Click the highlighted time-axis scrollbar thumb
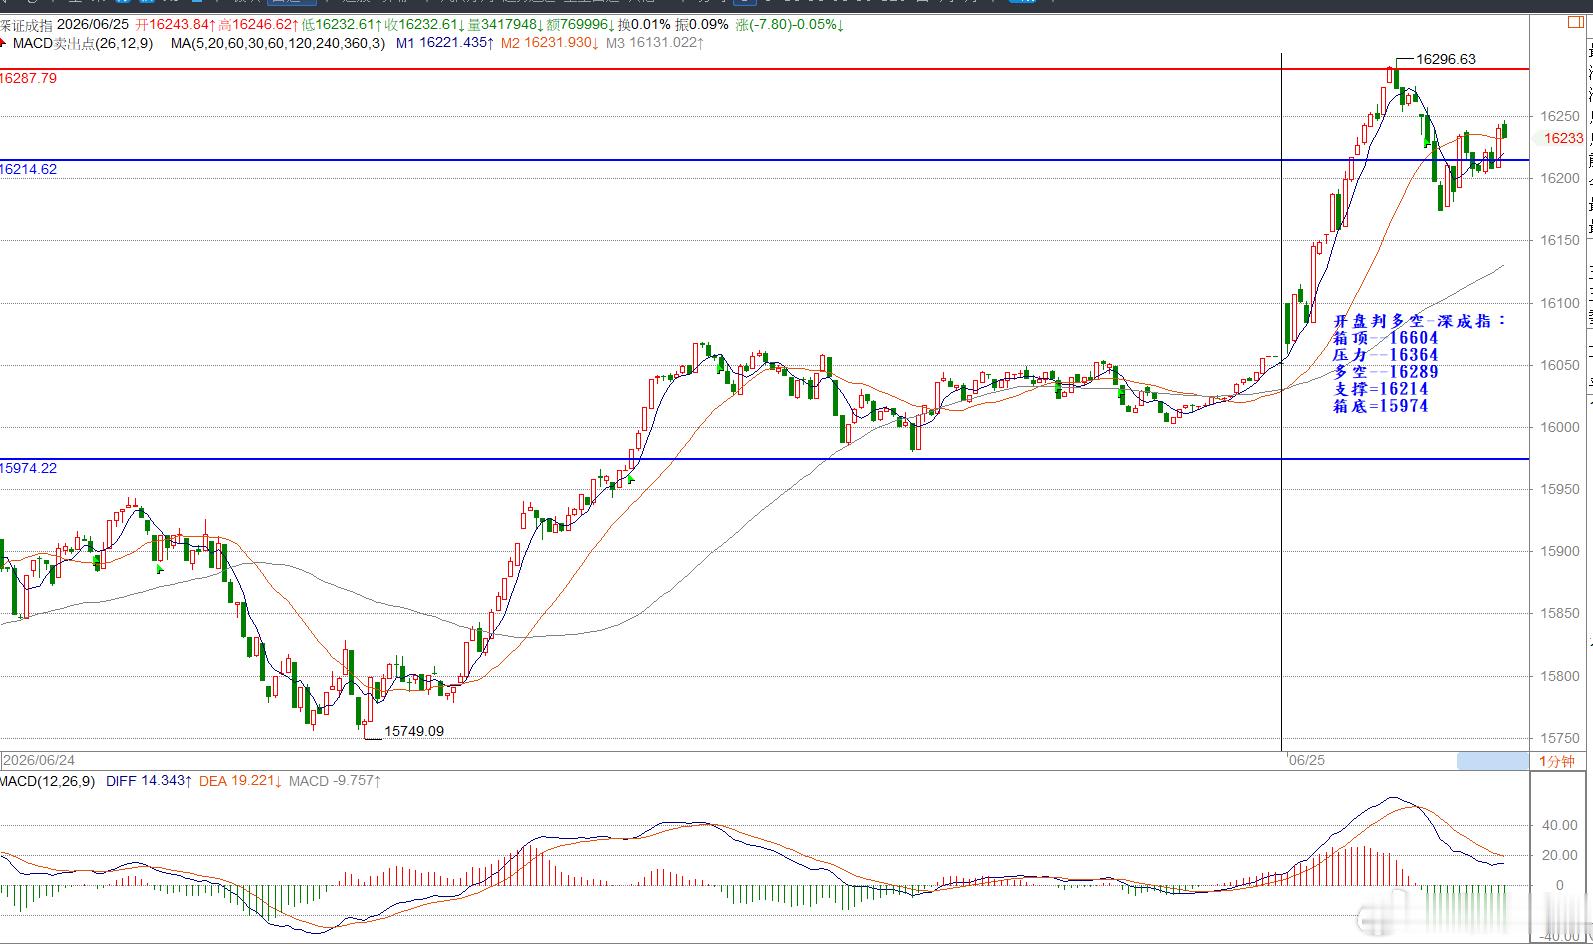Image resolution: width=1593 pixels, height=952 pixels. click(1492, 761)
